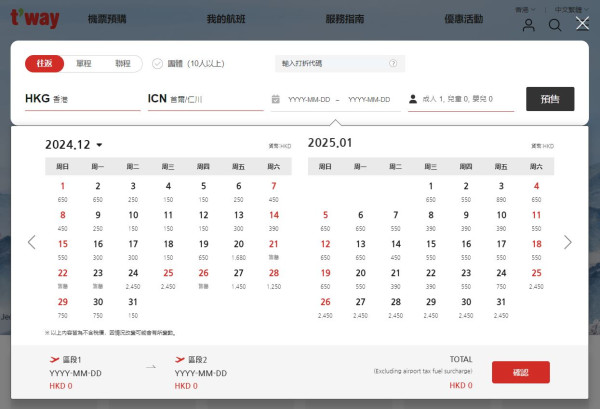The width and height of the screenshot is (600, 409).
Task: Click the calendar icon by date field
Action: point(276,99)
